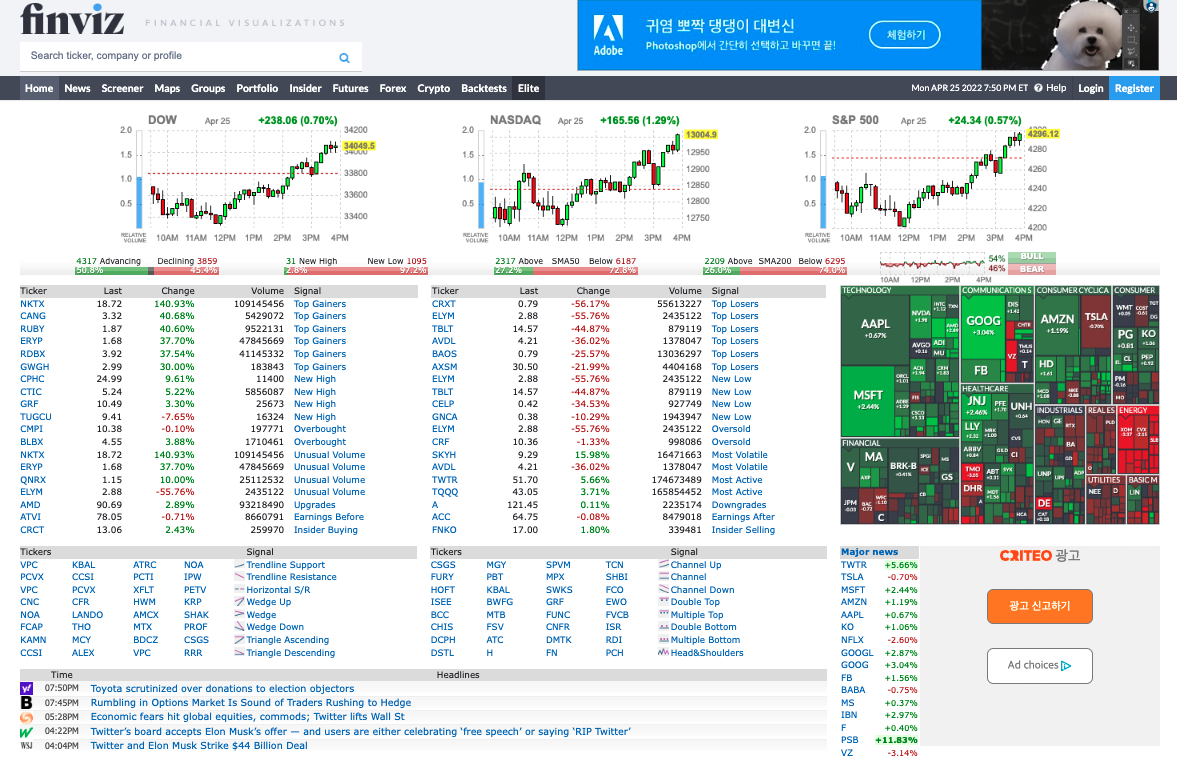The image size is (1177, 759).
Task: Open the S&P 500 index chart
Action: tap(931, 179)
